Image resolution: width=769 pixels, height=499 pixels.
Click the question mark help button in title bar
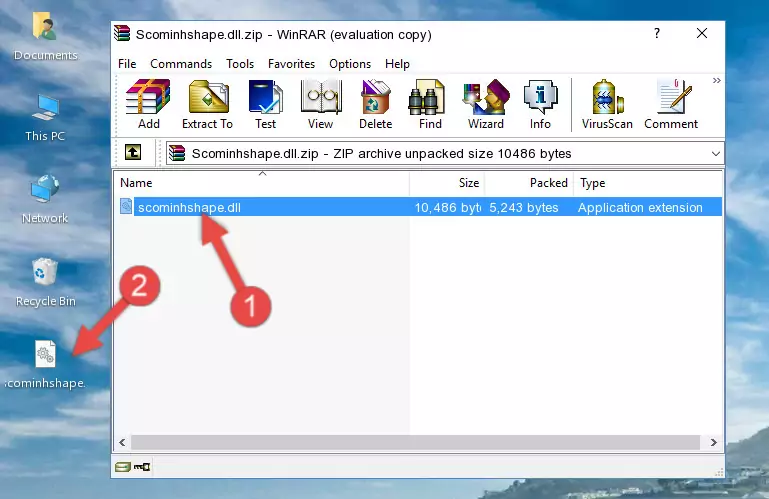657,33
